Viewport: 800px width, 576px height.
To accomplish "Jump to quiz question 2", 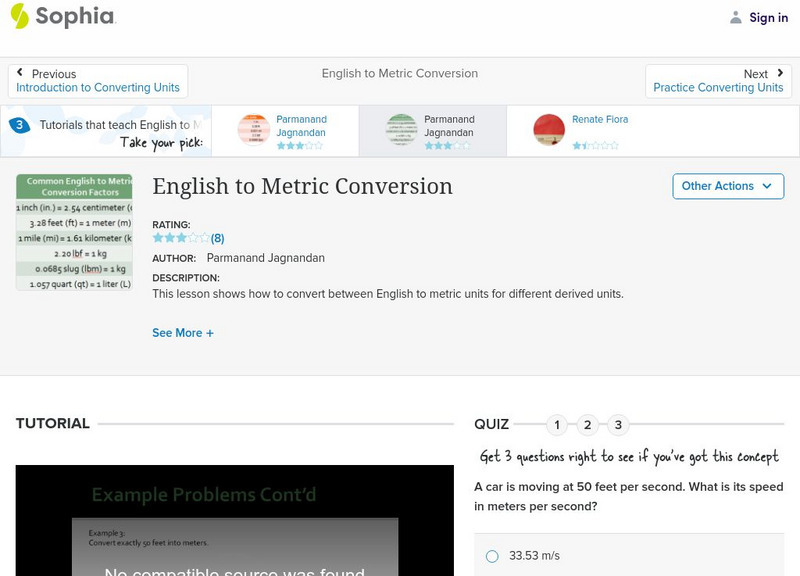I will pos(588,425).
